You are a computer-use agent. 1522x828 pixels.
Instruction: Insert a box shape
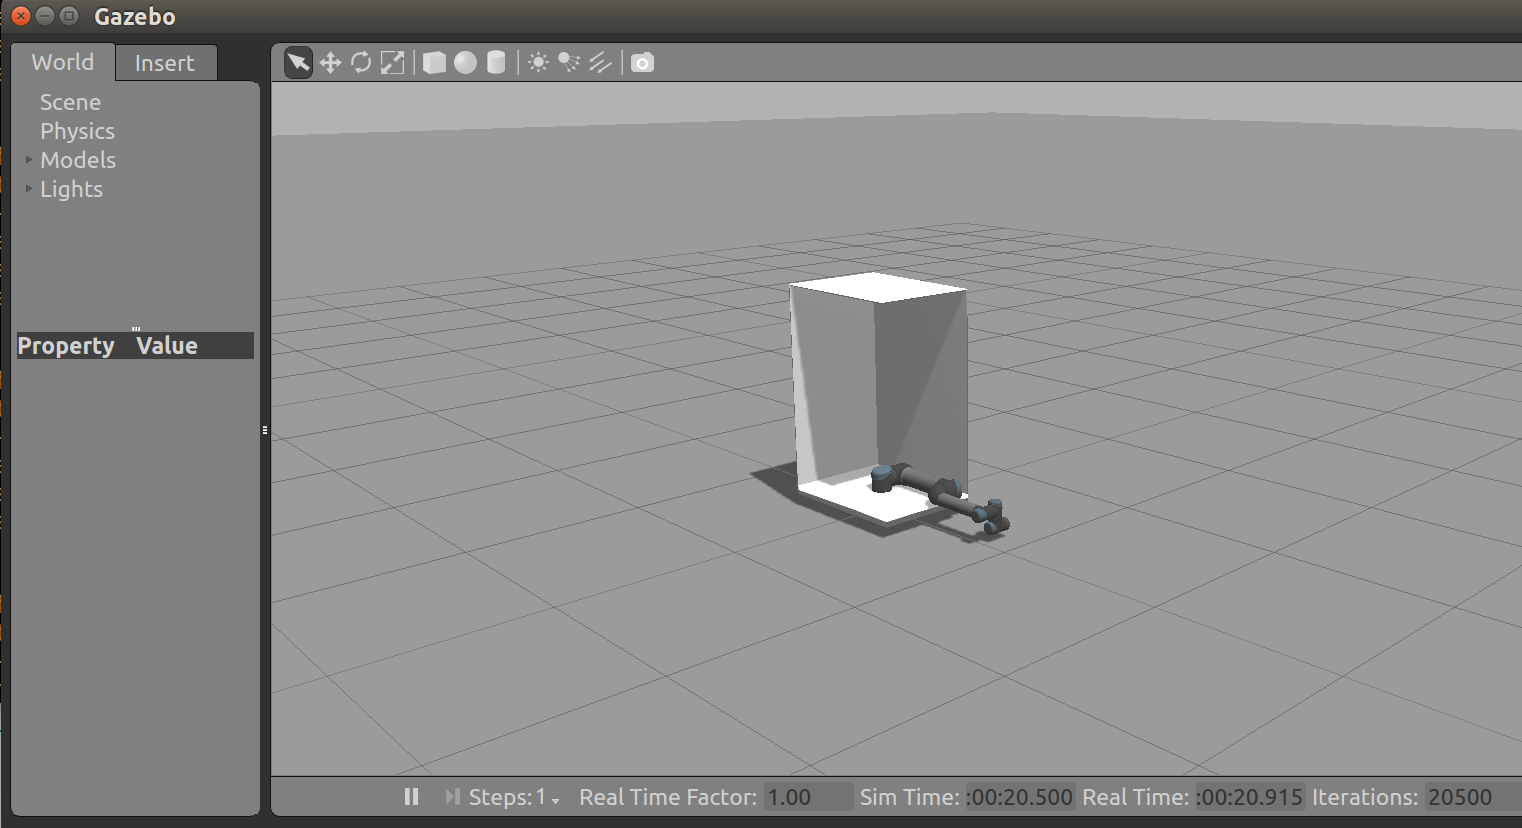coord(434,62)
